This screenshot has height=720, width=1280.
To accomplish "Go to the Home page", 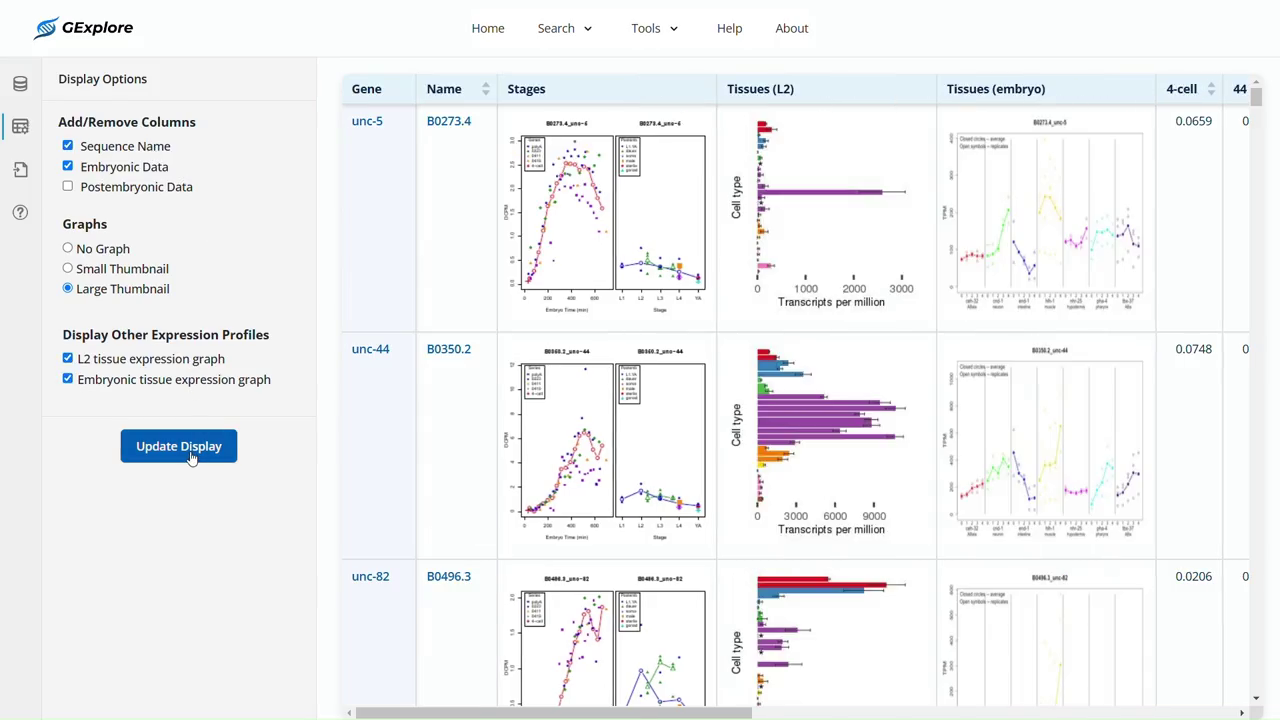I will pyautogui.click(x=488, y=28).
